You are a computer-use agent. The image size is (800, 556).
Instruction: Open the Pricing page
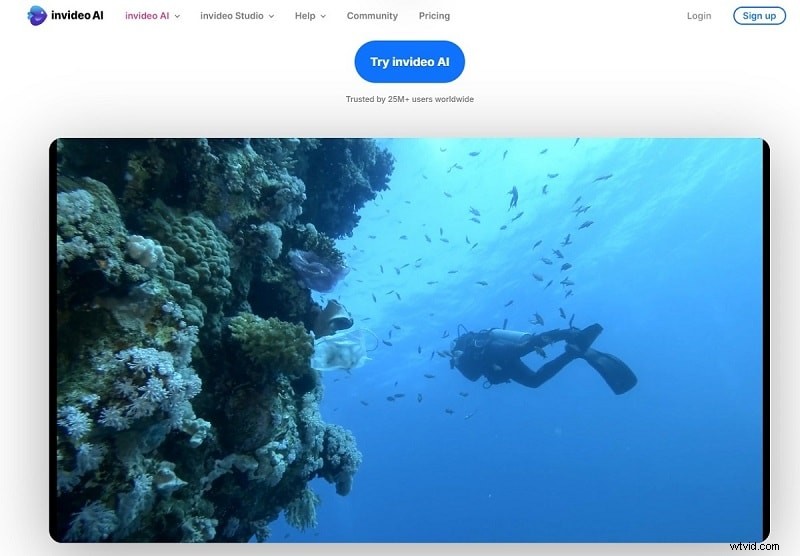[434, 16]
